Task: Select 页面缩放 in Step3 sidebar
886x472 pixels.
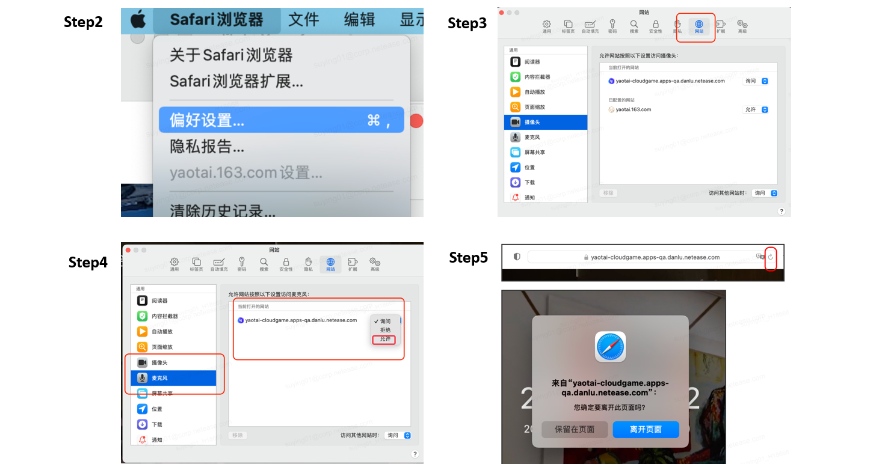Action: click(x=545, y=107)
